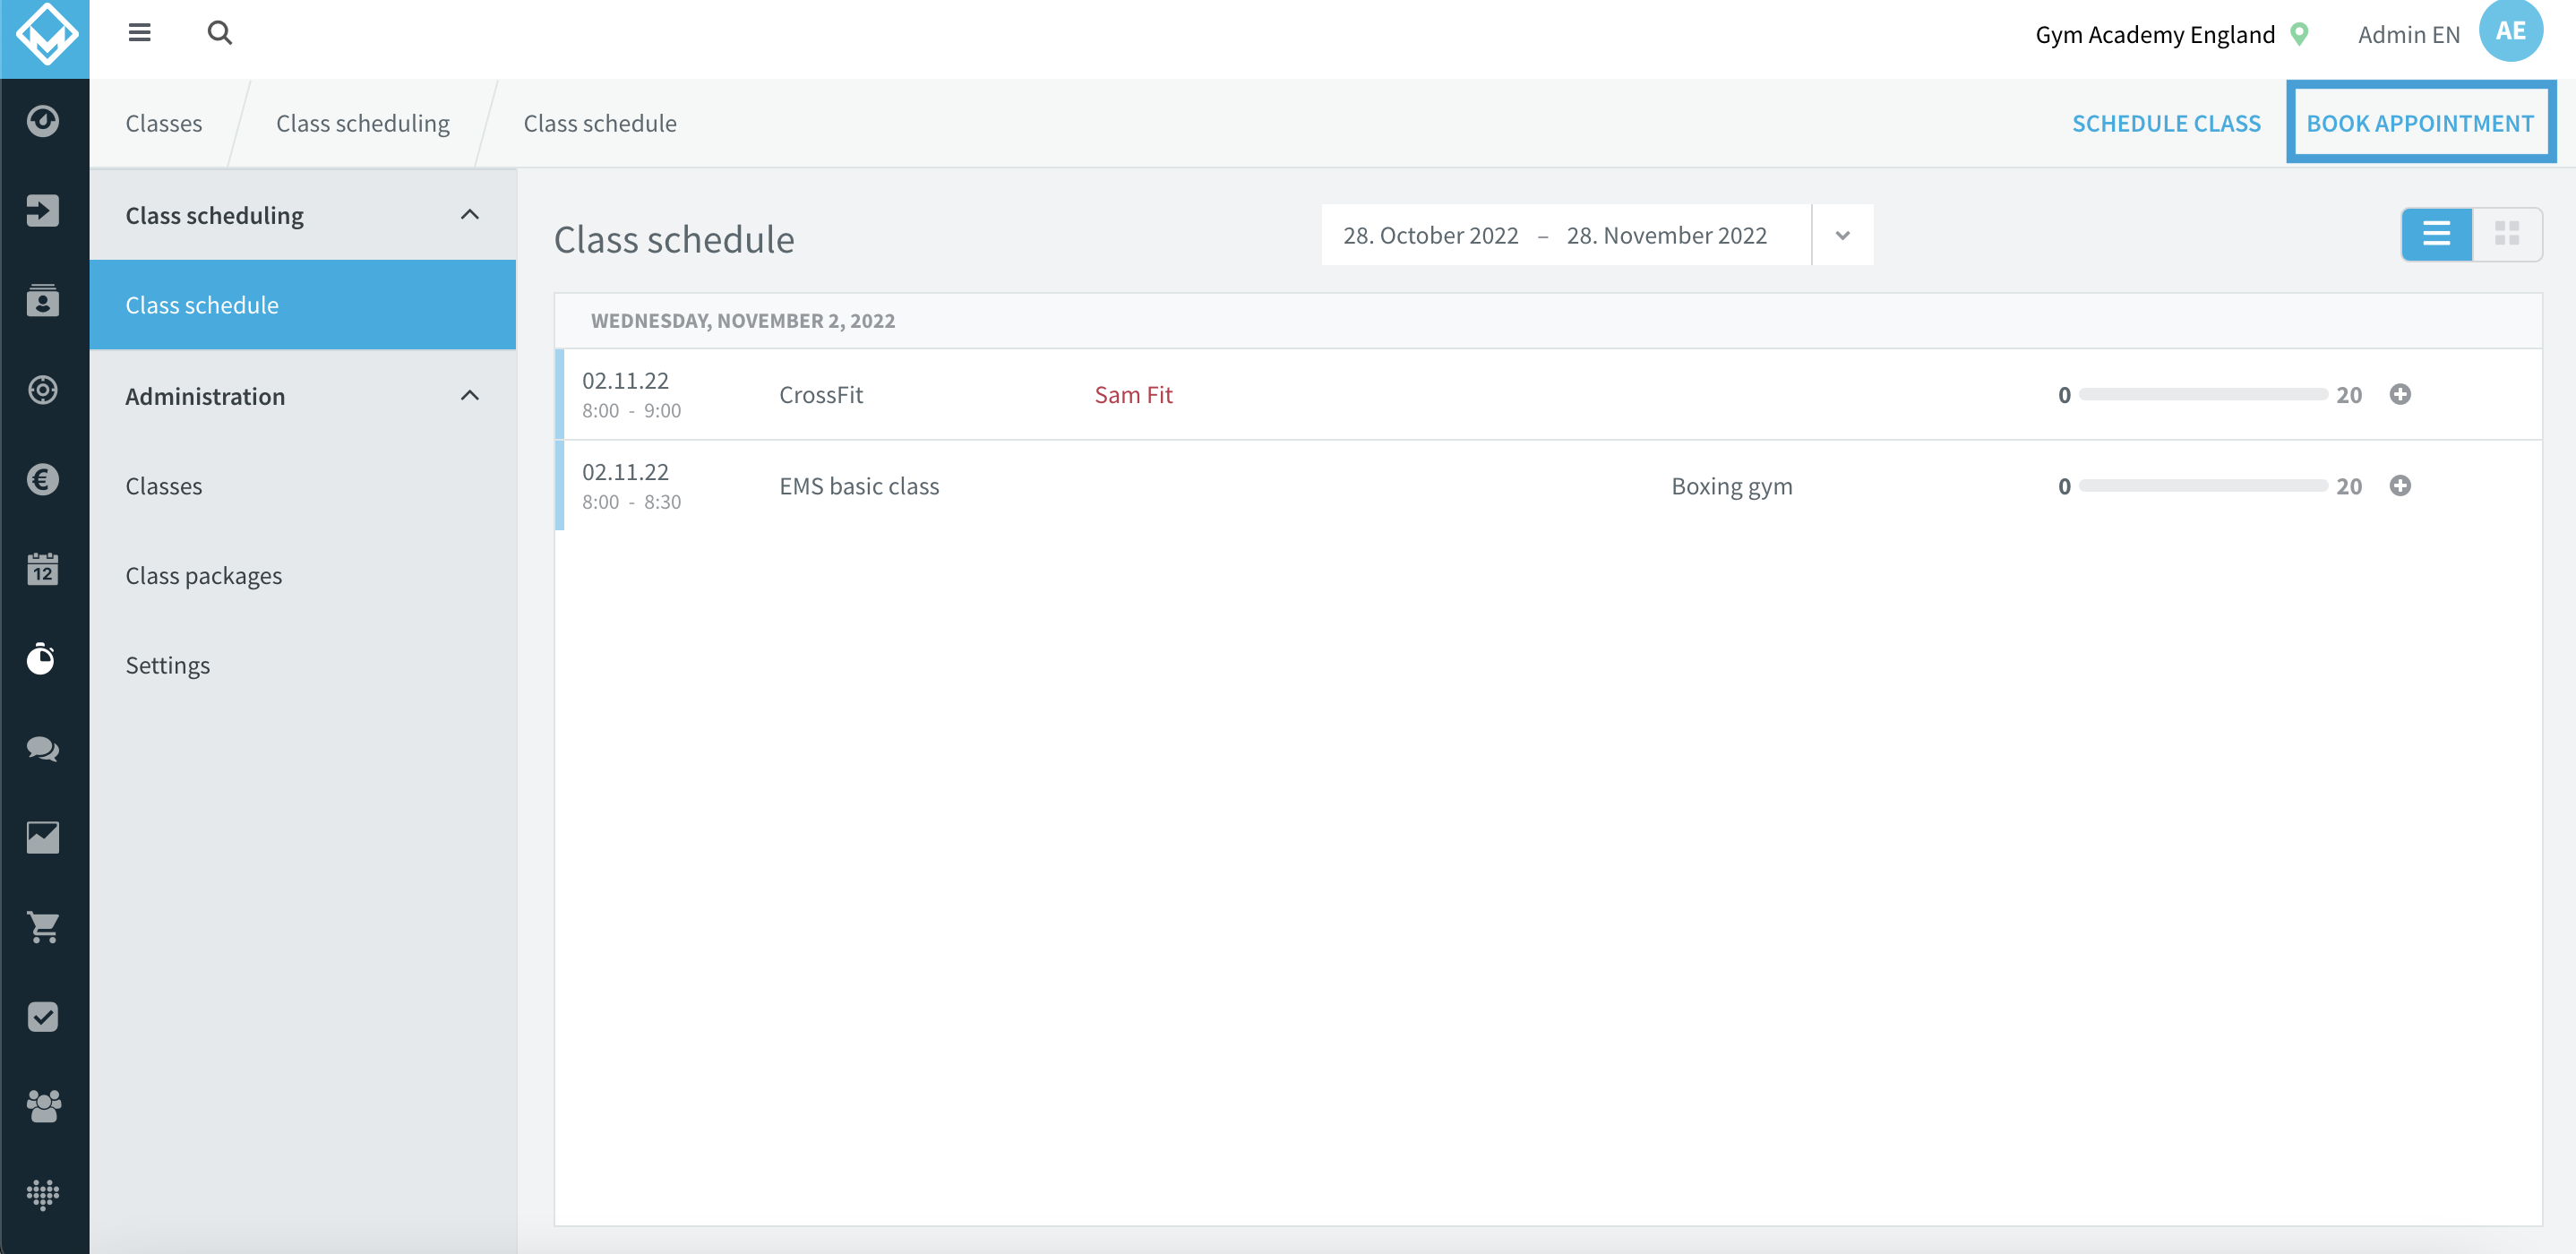
Task: Add participant to CrossFit class plus icon
Action: 2400,394
